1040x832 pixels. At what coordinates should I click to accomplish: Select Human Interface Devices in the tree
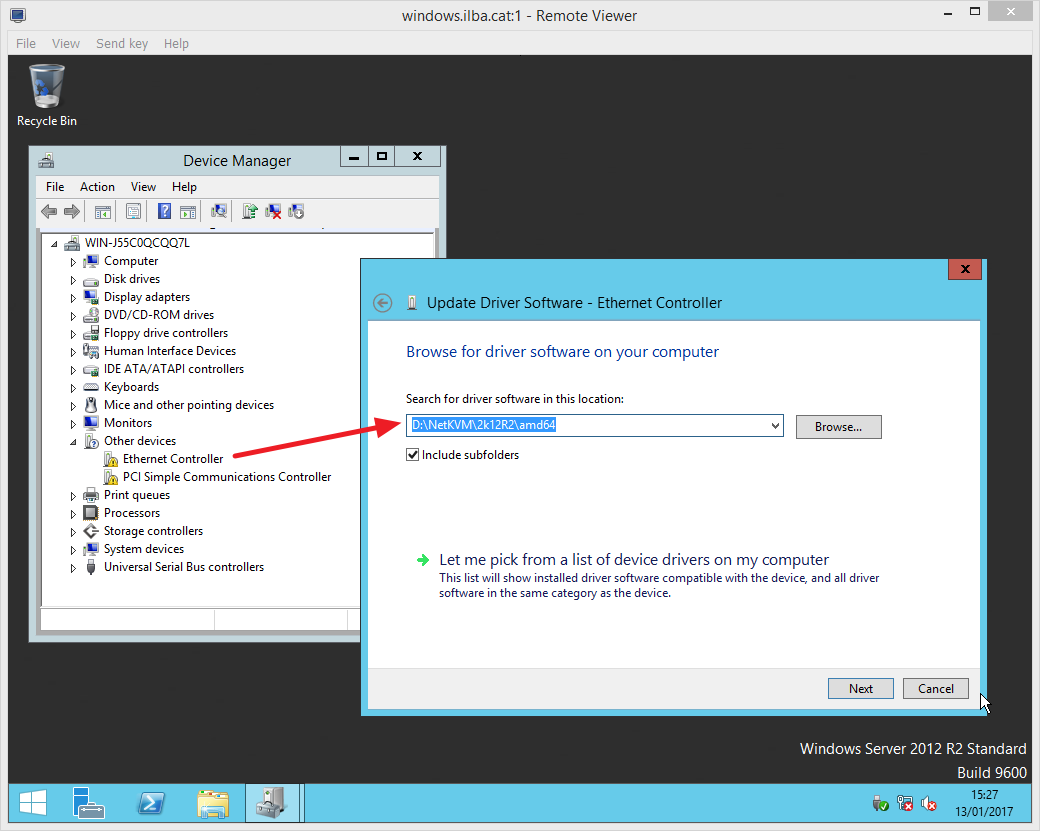coord(170,351)
